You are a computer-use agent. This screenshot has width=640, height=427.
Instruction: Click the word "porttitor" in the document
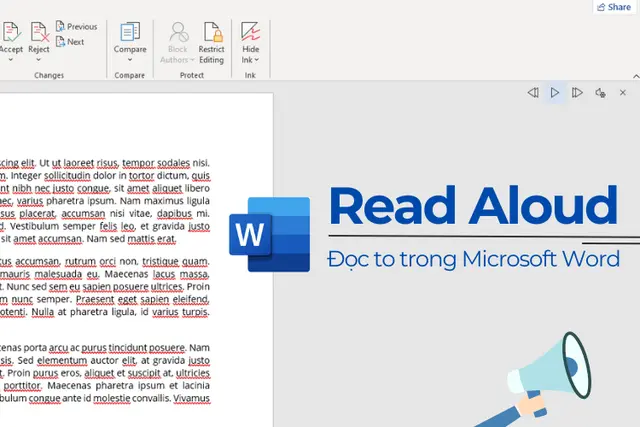coord(22,386)
